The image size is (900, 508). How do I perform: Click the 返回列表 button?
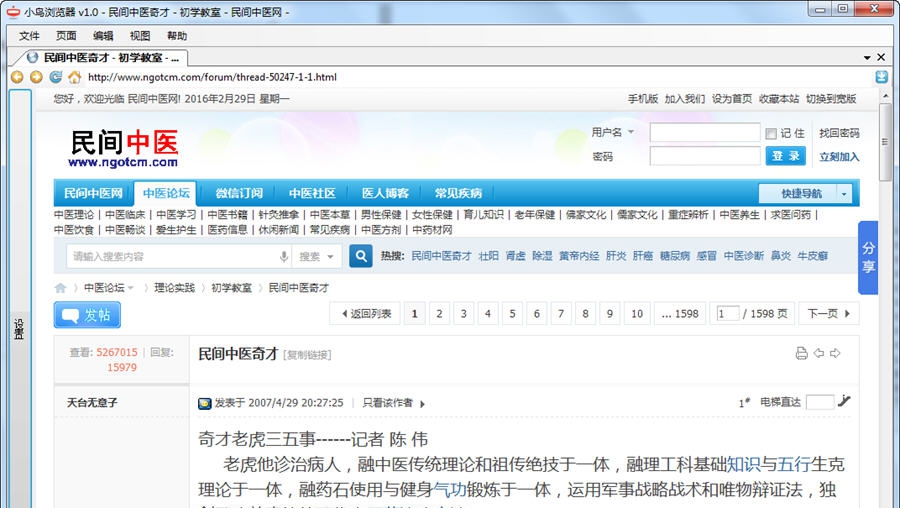click(x=366, y=313)
